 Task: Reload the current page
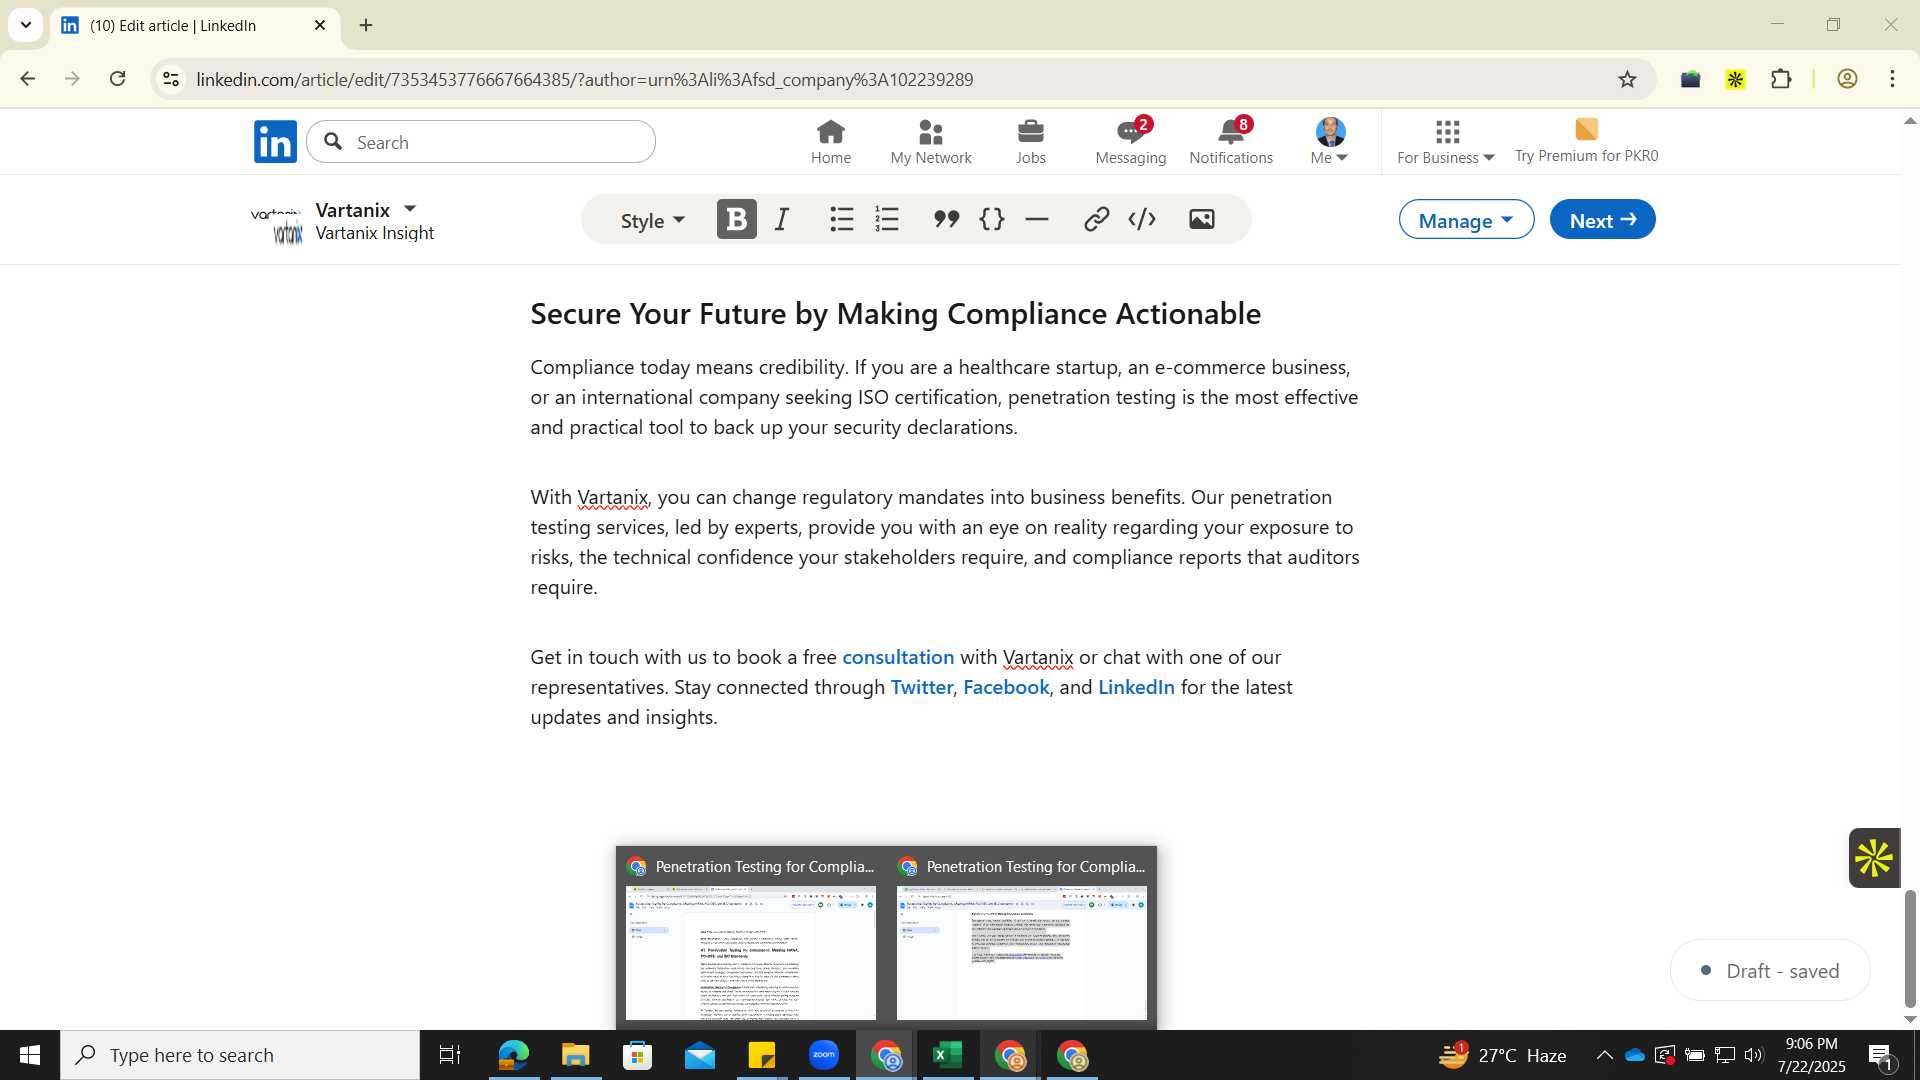[118, 79]
